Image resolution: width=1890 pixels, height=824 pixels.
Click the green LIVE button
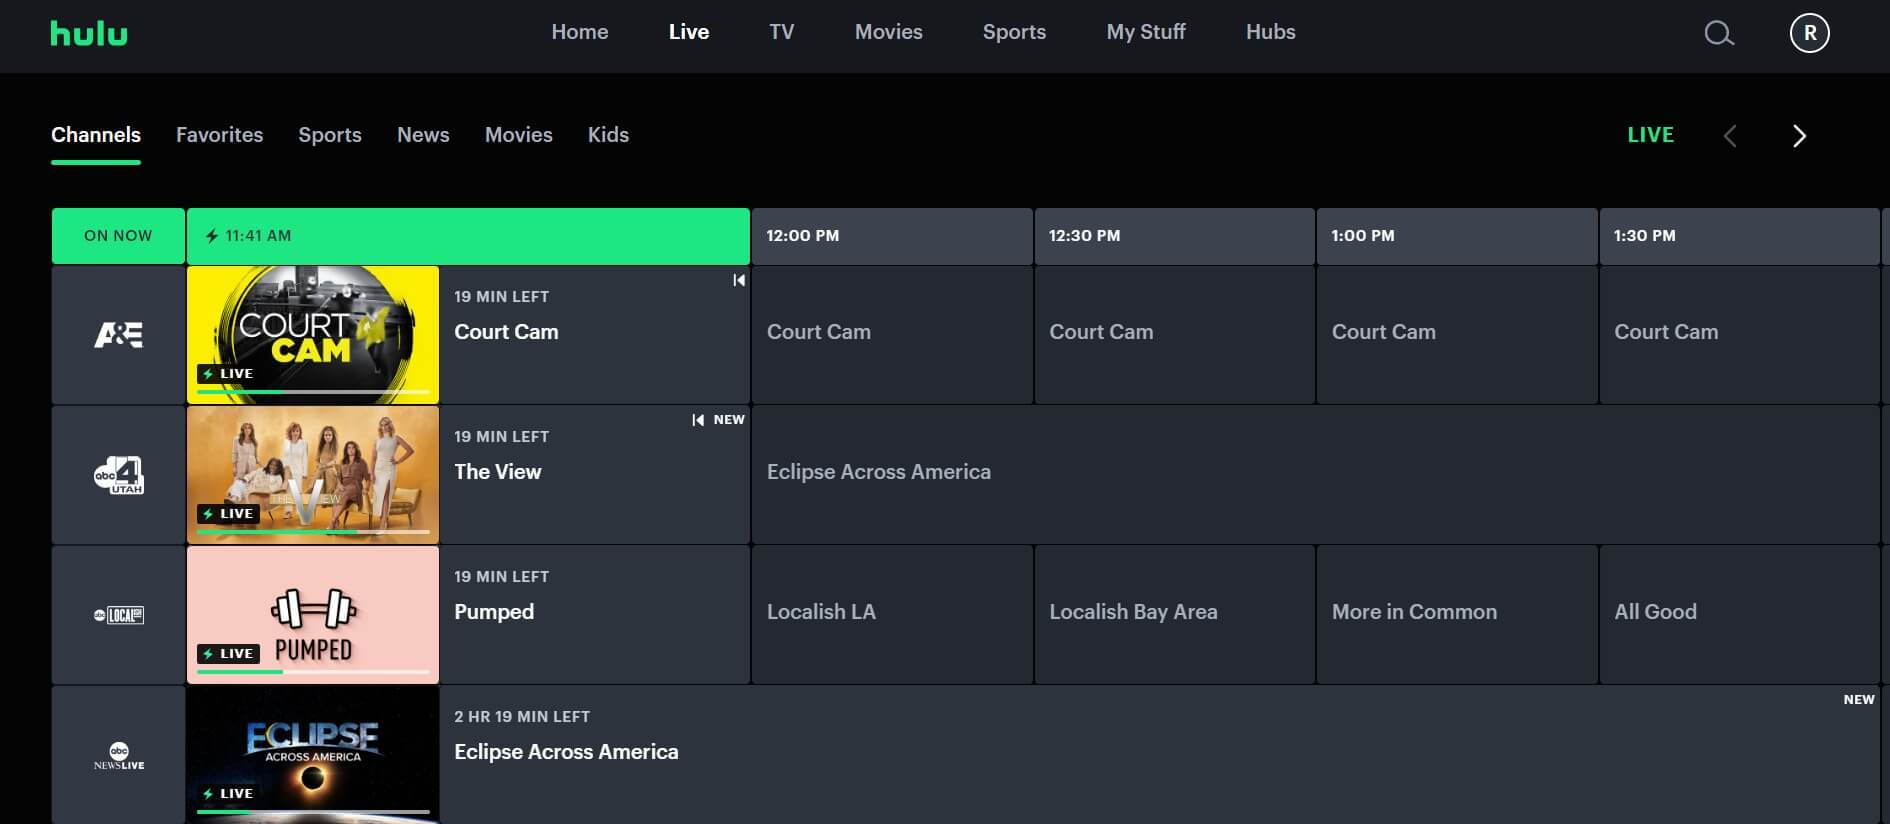click(1650, 135)
